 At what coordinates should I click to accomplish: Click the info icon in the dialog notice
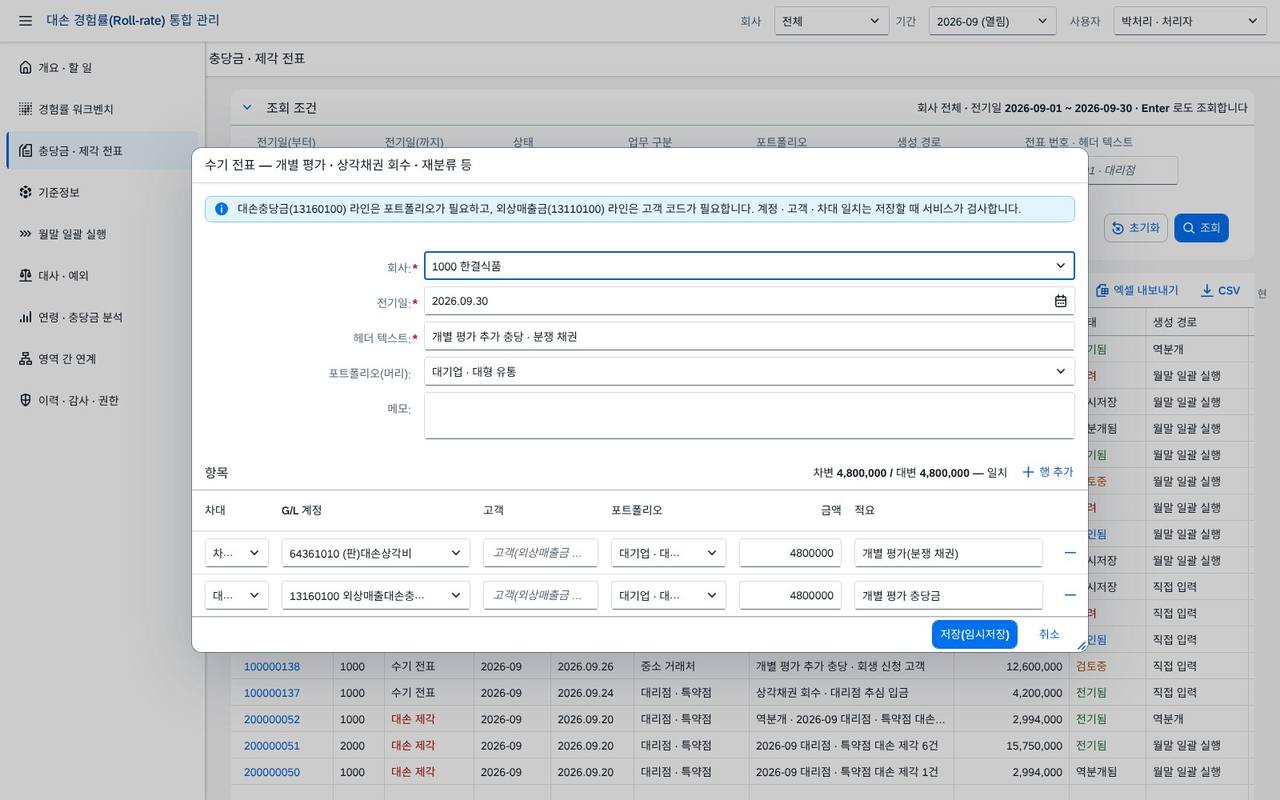pos(221,209)
